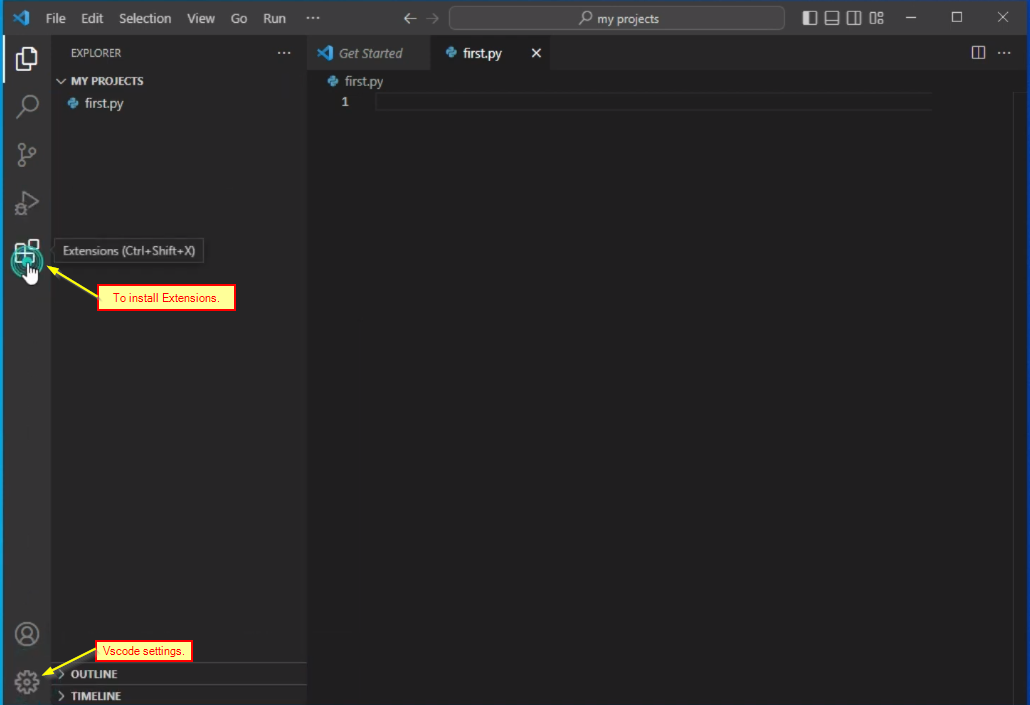Split the editor using the layout icon
Screen dimensions: 1030x705
click(x=977, y=52)
